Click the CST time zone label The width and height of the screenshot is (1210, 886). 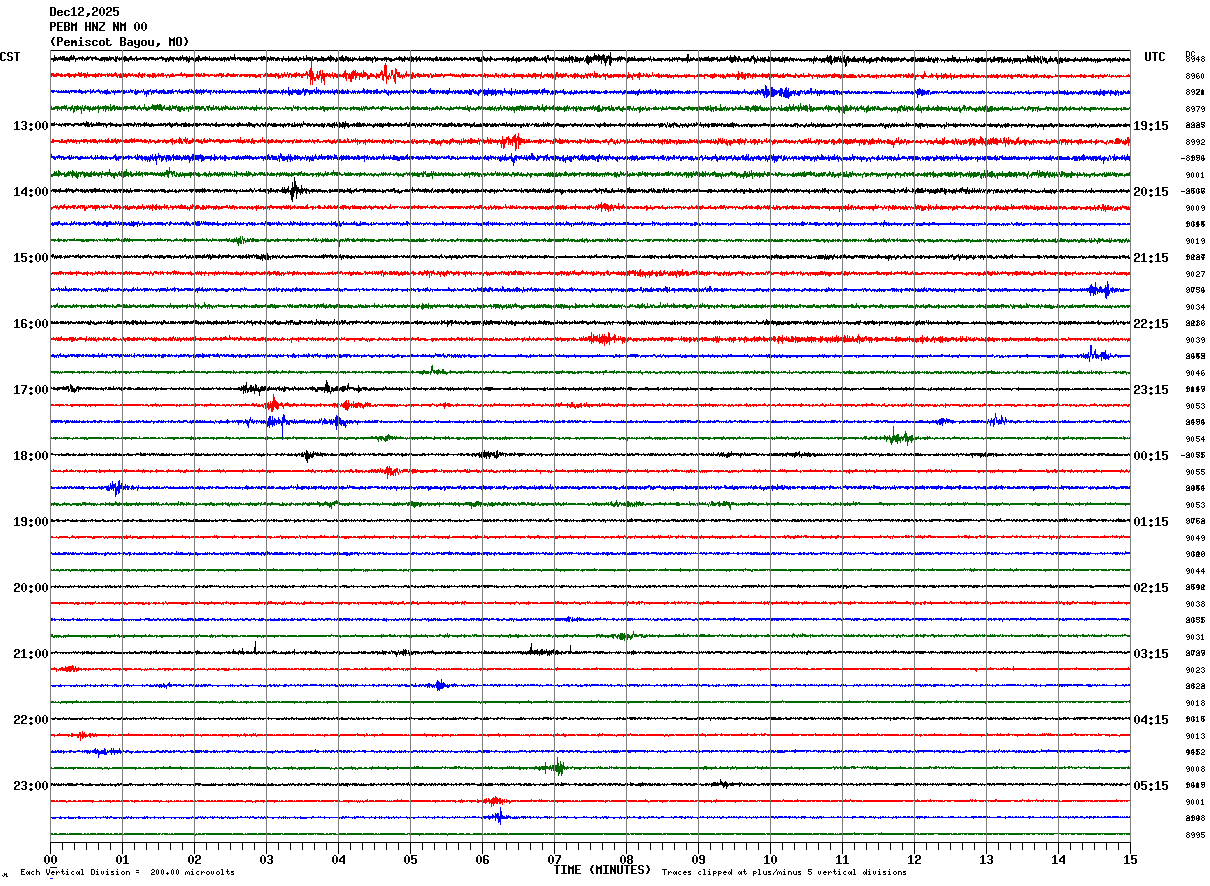point(10,57)
